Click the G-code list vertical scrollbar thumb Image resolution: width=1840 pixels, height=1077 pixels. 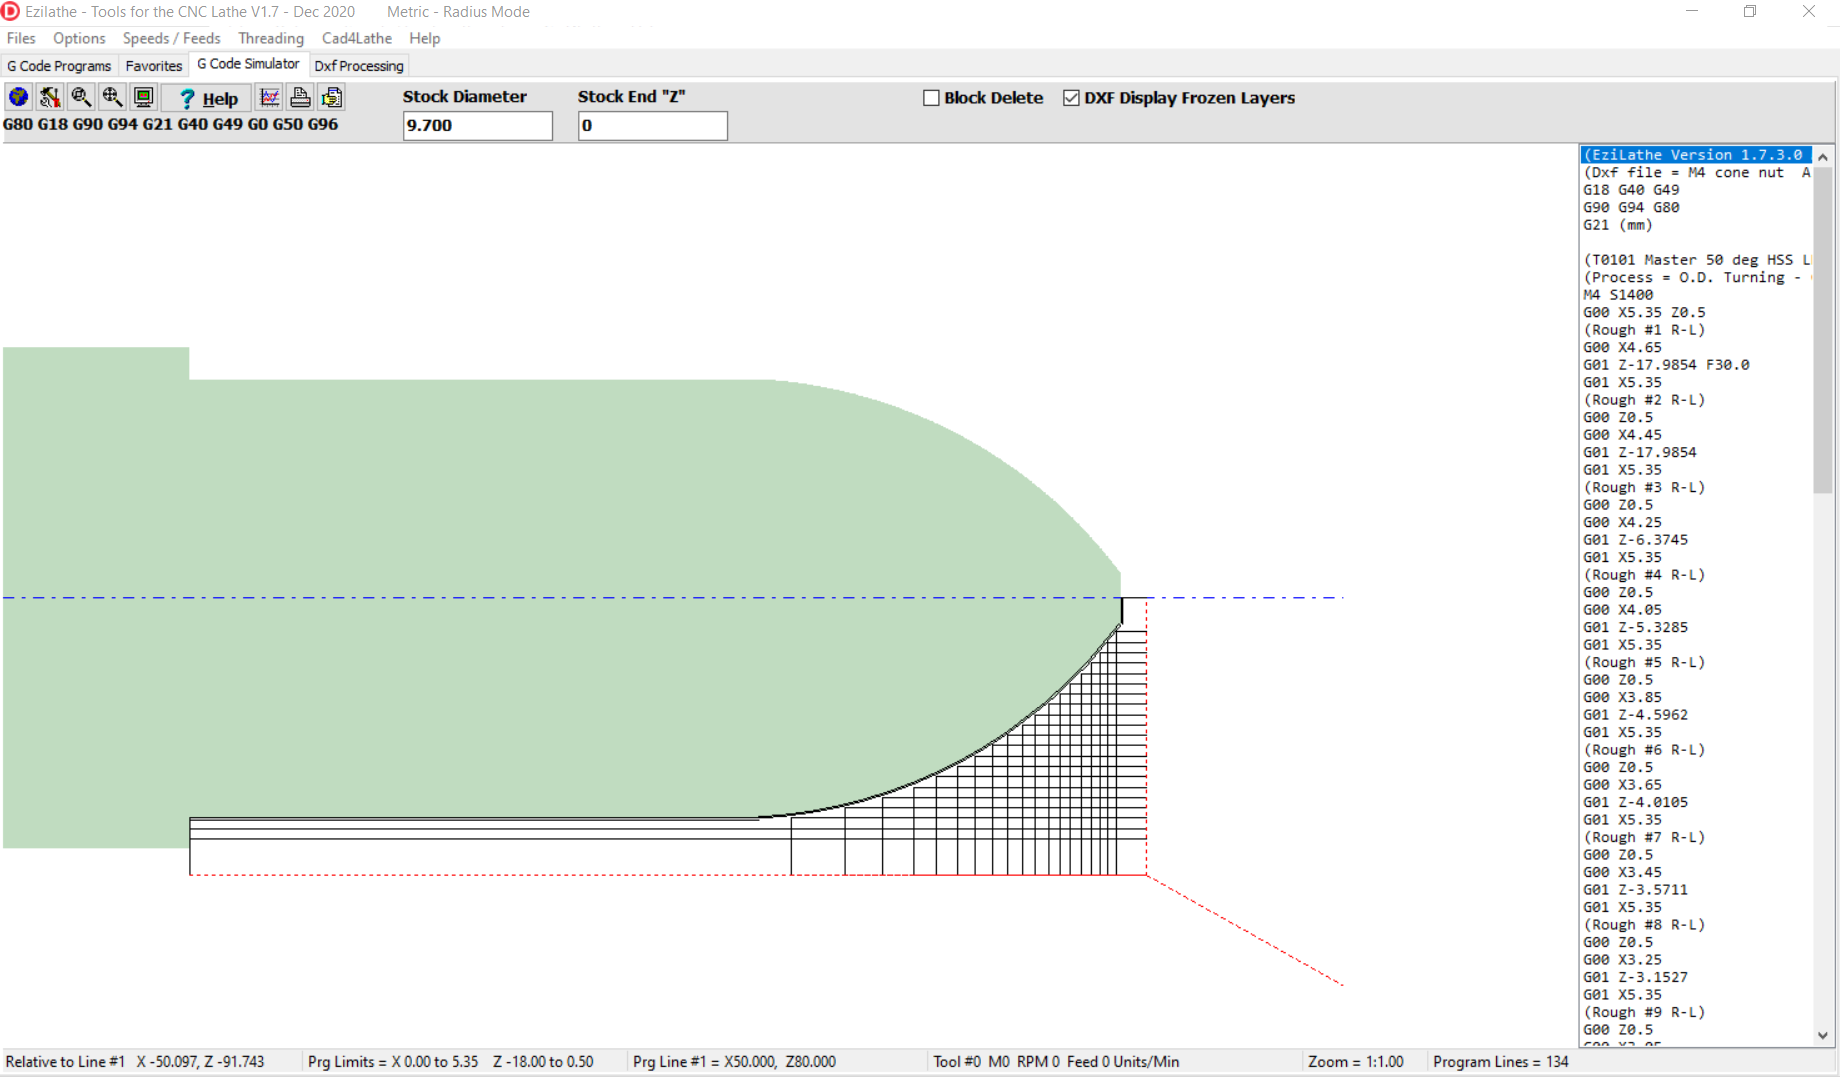click(x=1823, y=330)
